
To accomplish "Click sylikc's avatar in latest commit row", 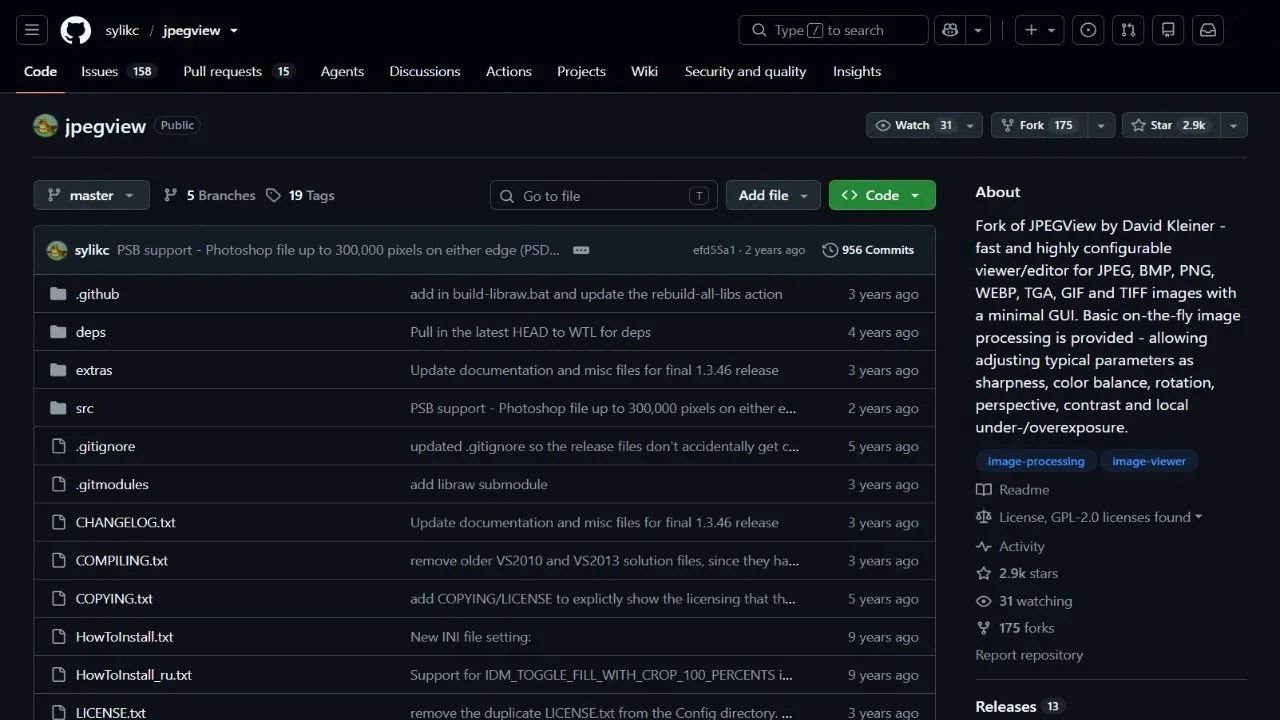I will [x=57, y=250].
